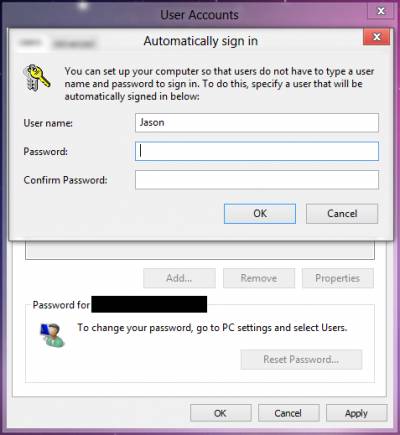400x435 pixels.
Task: Click the Reset Password... button
Action: pyautogui.click(x=301, y=360)
